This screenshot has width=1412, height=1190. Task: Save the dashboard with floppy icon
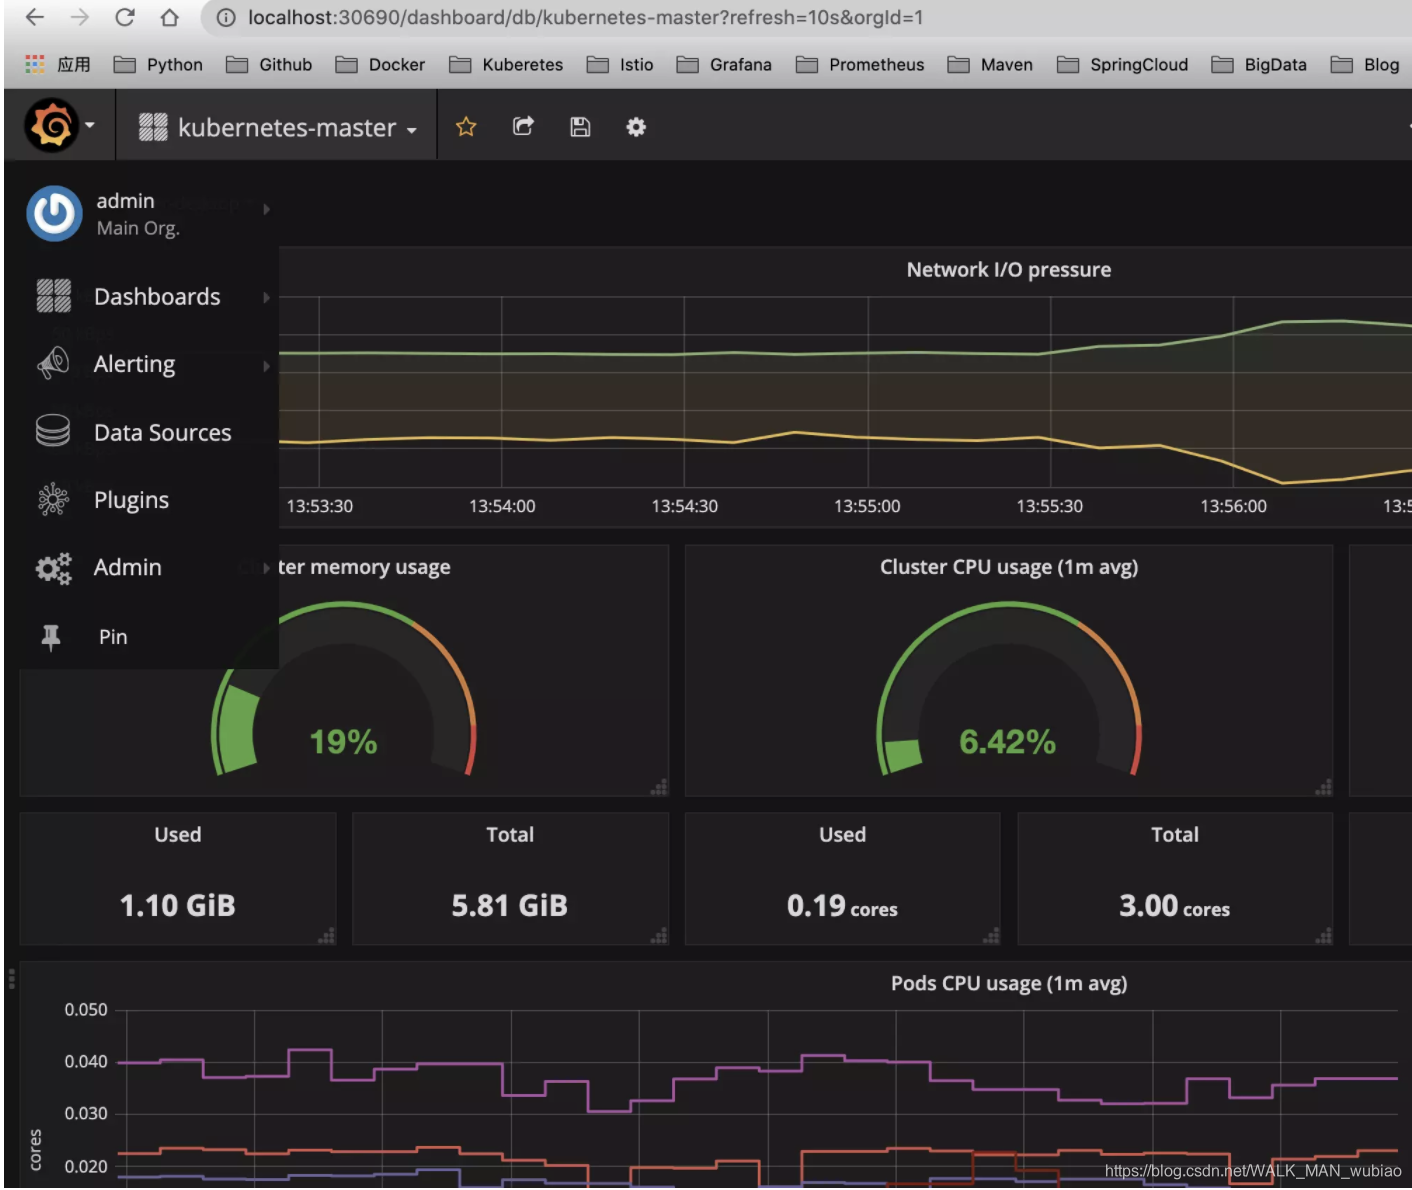point(580,127)
